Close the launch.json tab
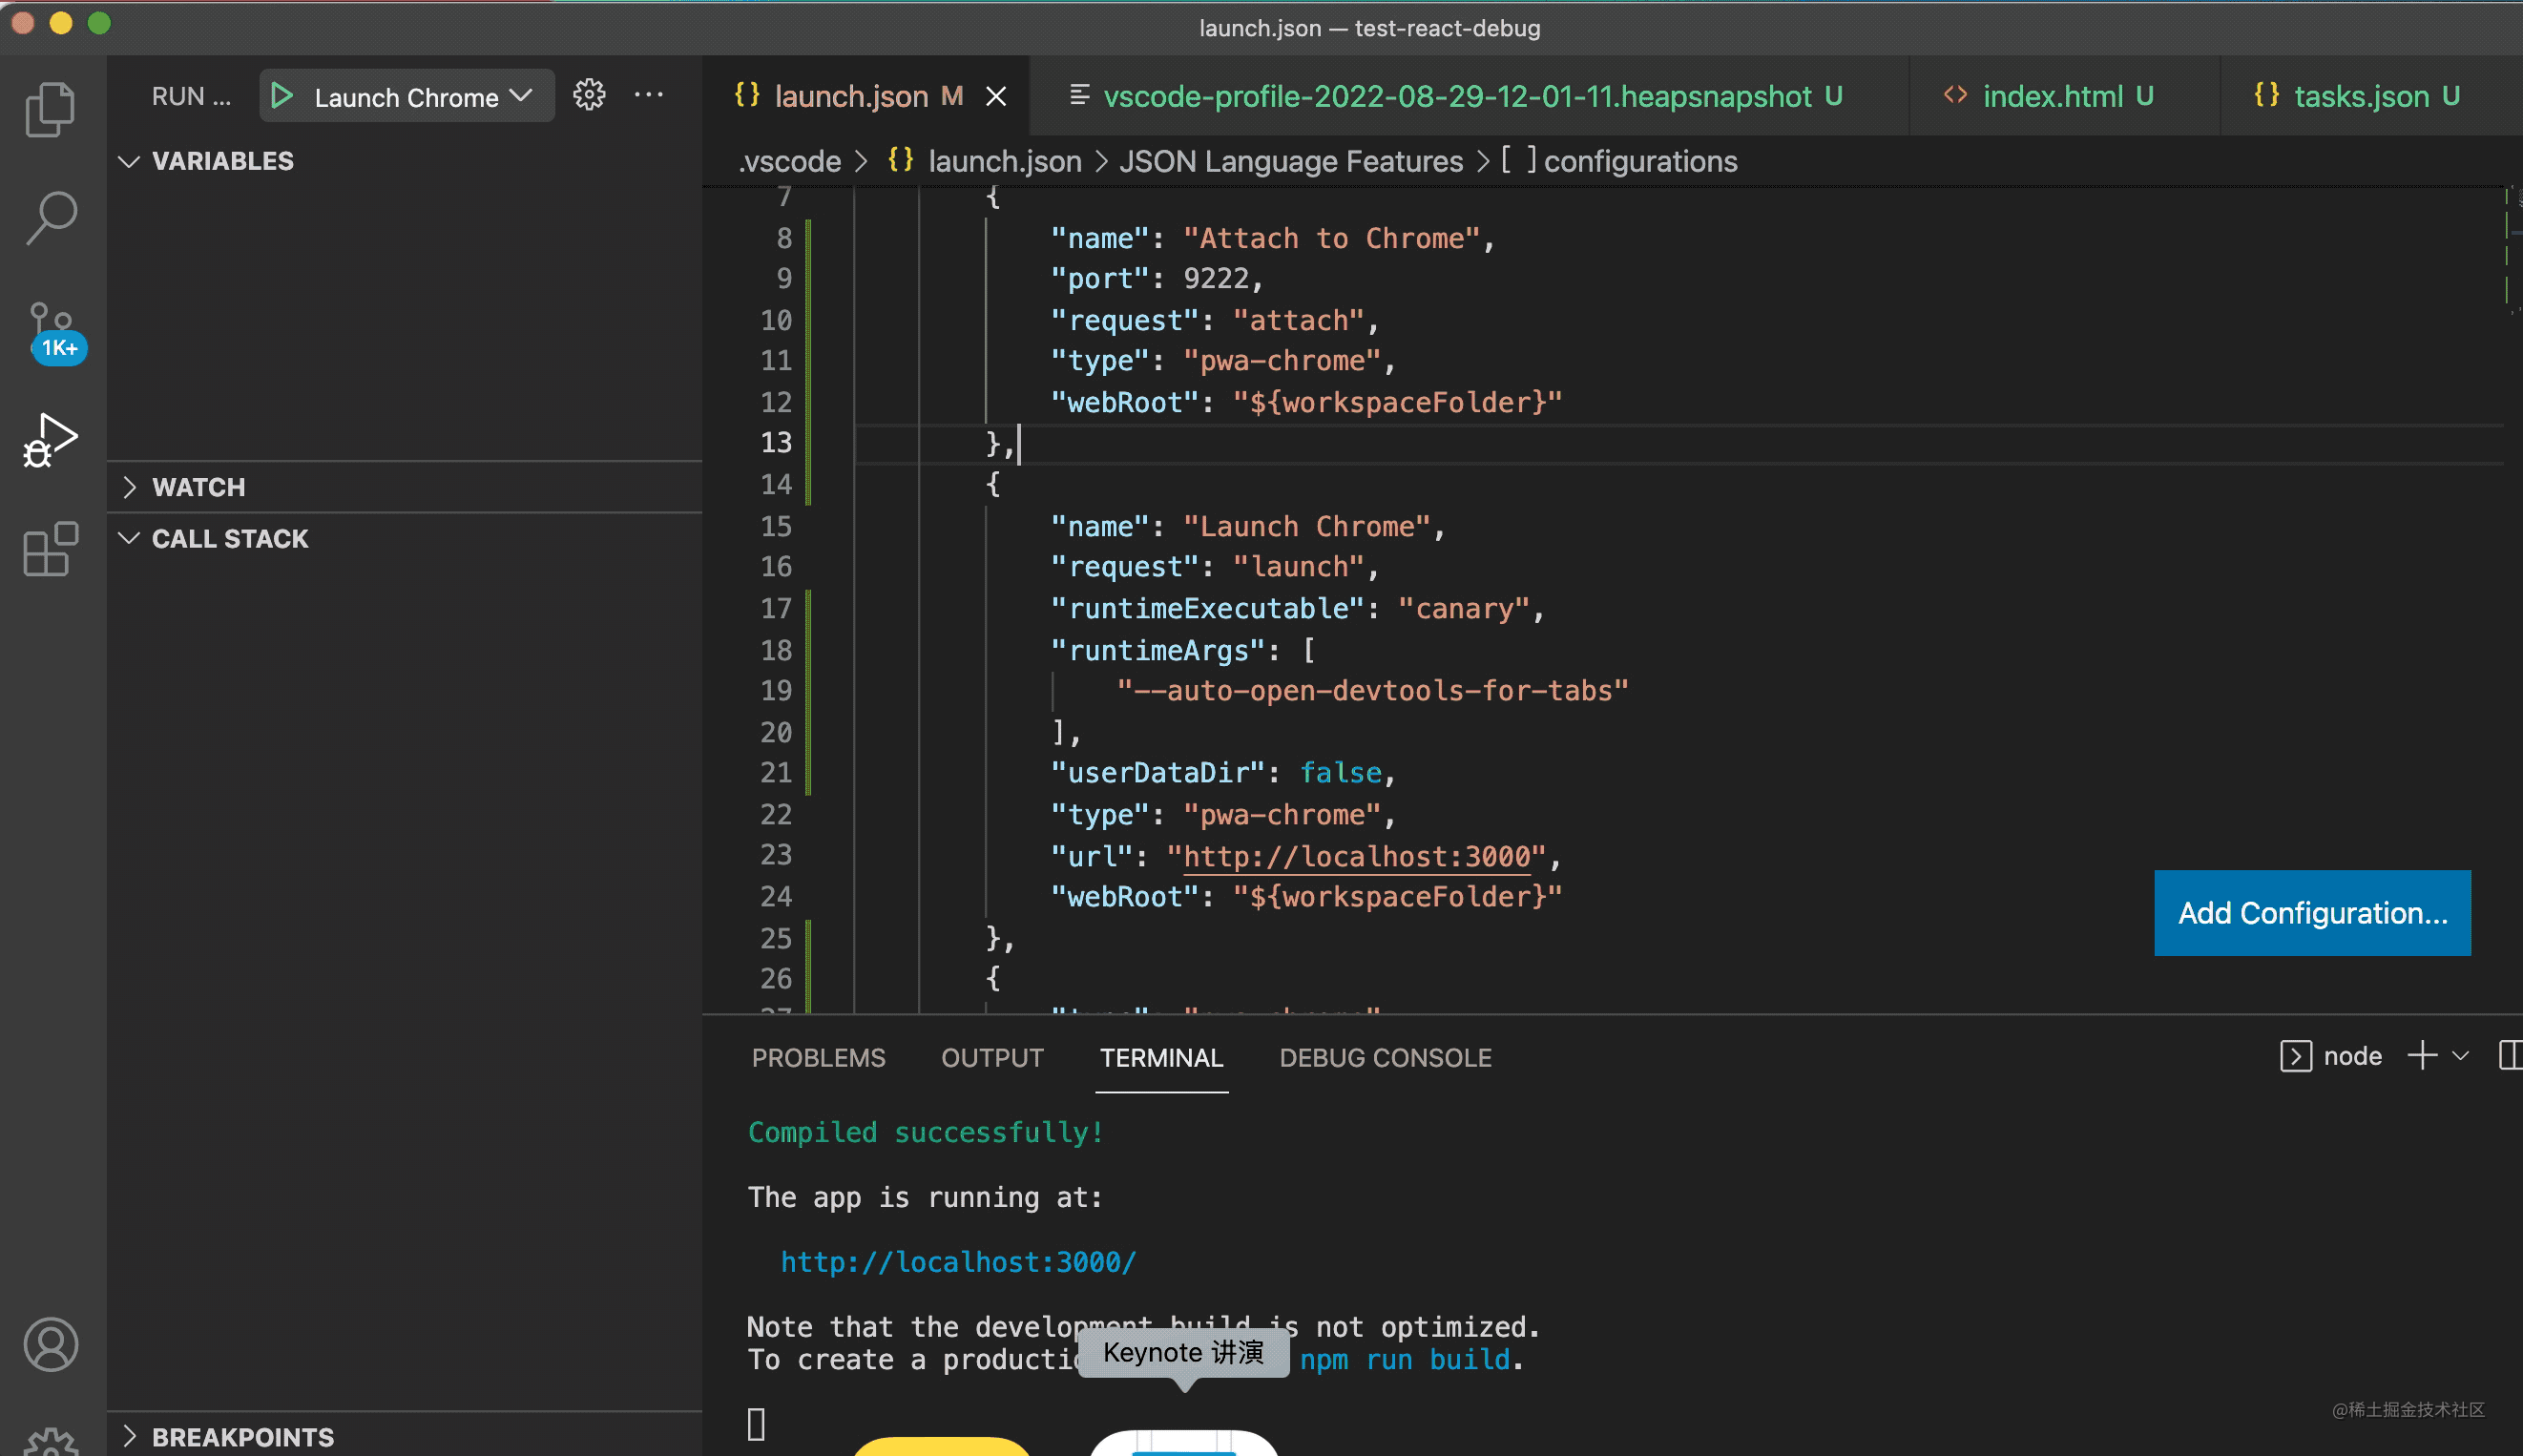The width and height of the screenshot is (2523, 1456). 996,97
